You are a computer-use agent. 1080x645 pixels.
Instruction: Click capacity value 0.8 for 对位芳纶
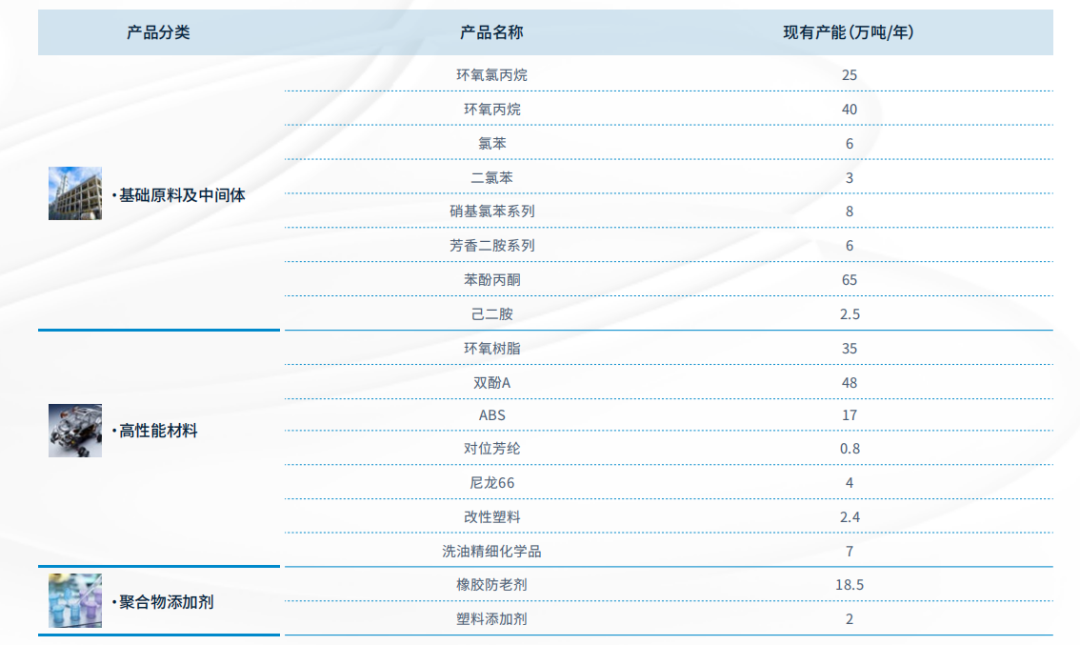(849, 449)
